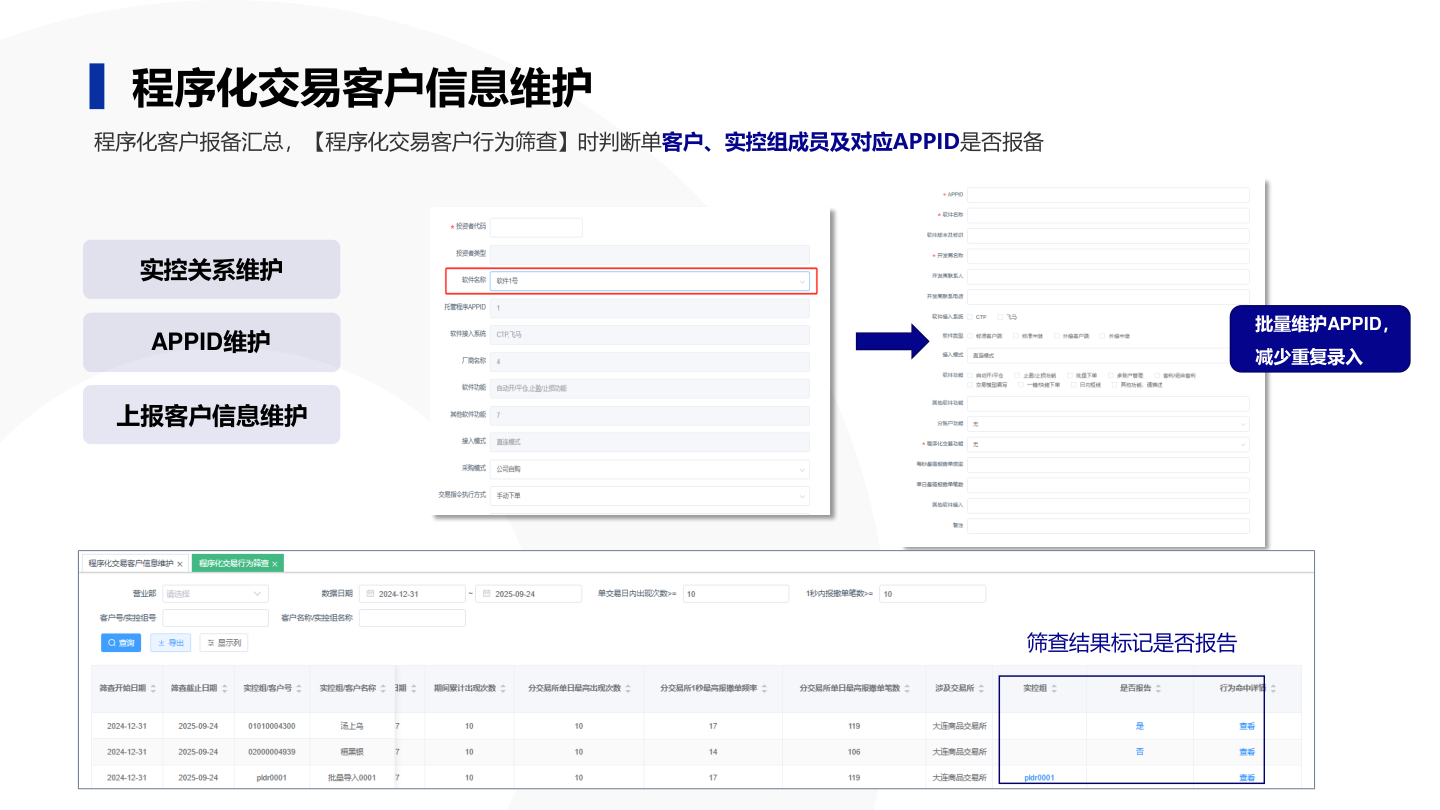
Task: Open the 营业部 dropdown
Action: [214, 594]
